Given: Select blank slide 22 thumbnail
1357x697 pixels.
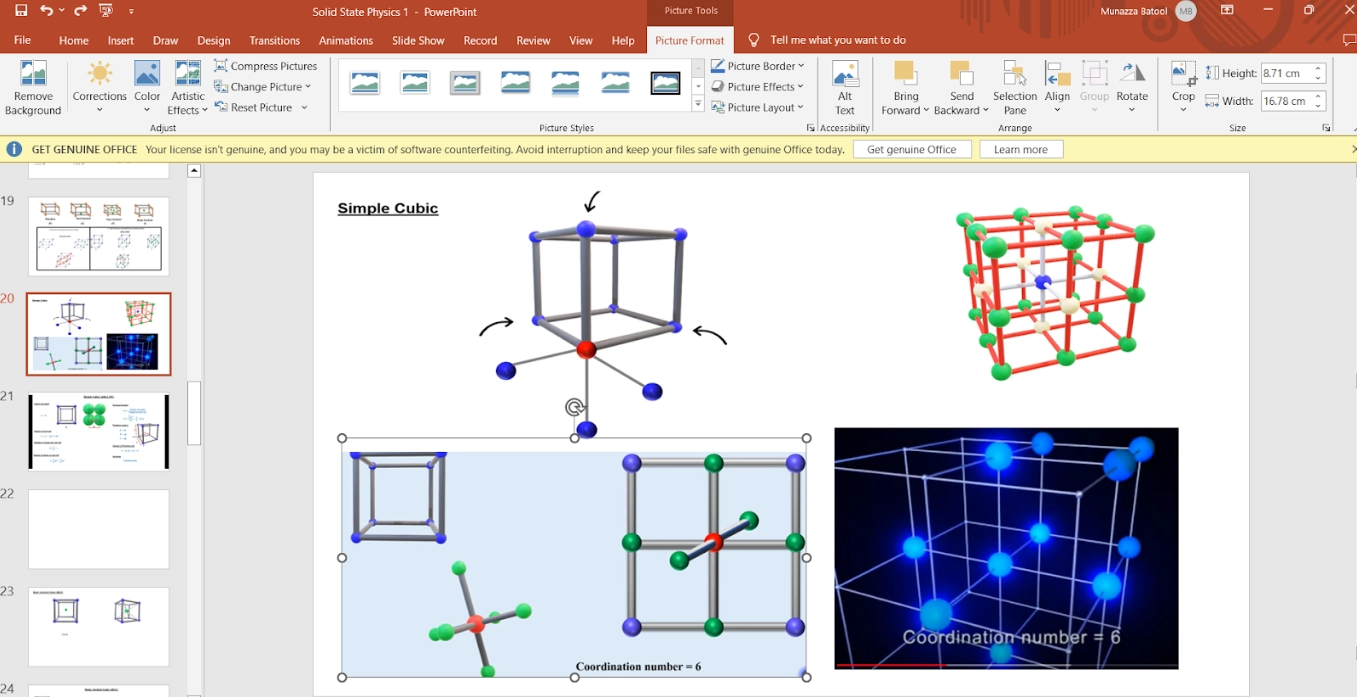Looking at the screenshot, I should point(98,529).
